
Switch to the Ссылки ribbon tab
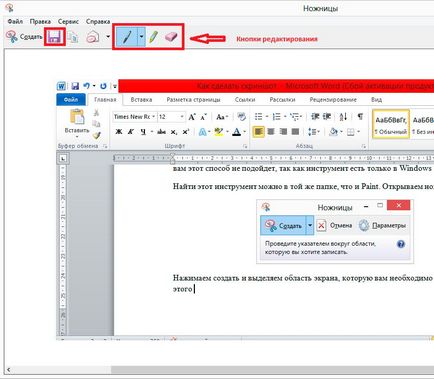[245, 100]
